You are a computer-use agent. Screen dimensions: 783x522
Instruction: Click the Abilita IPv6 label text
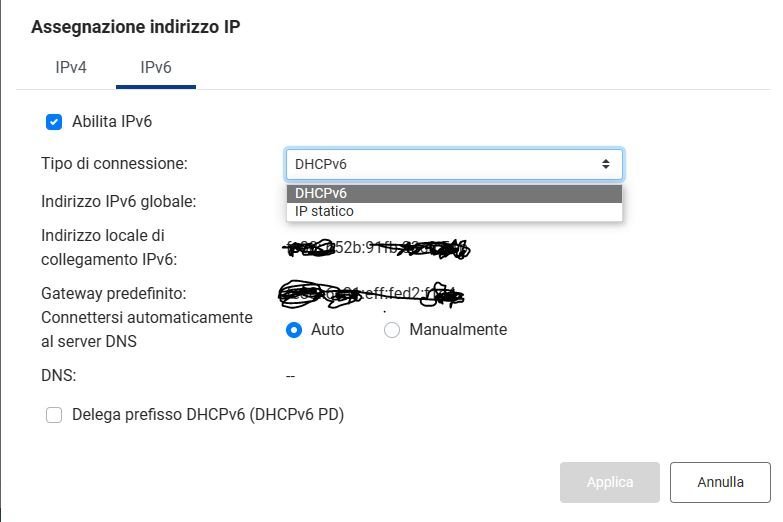[112, 121]
